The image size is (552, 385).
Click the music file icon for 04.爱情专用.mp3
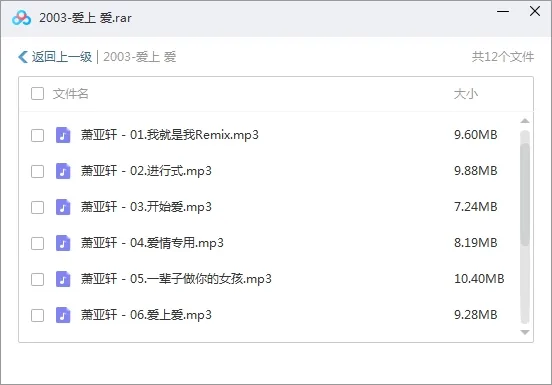63,243
